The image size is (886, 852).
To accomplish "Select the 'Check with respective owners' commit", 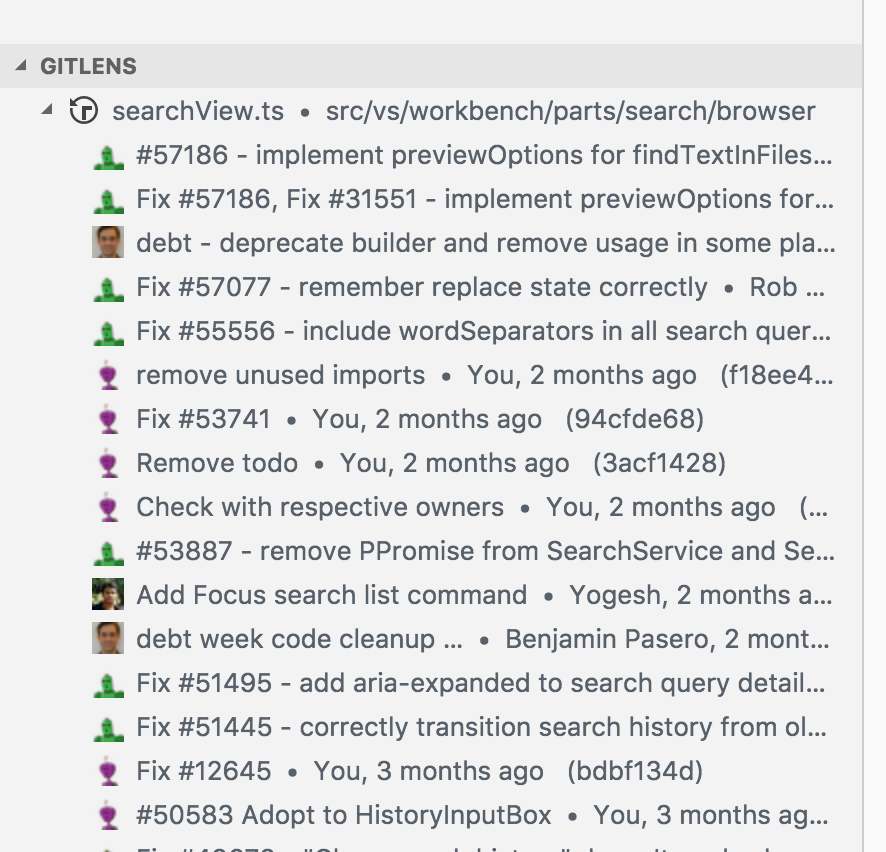I will (x=320, y=507).
